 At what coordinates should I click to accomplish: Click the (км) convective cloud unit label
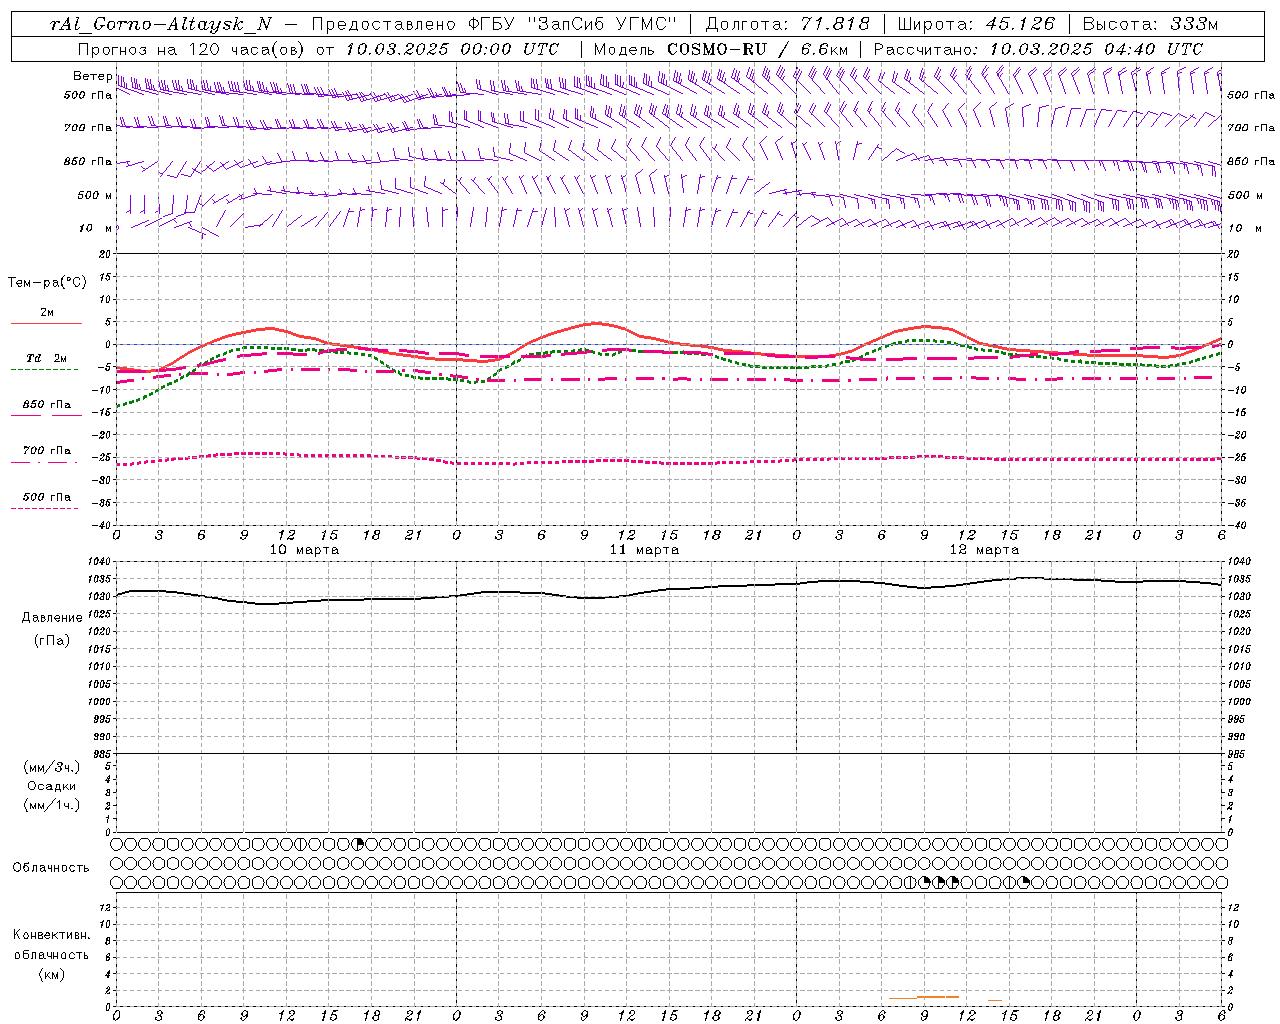tap(52, 974)
